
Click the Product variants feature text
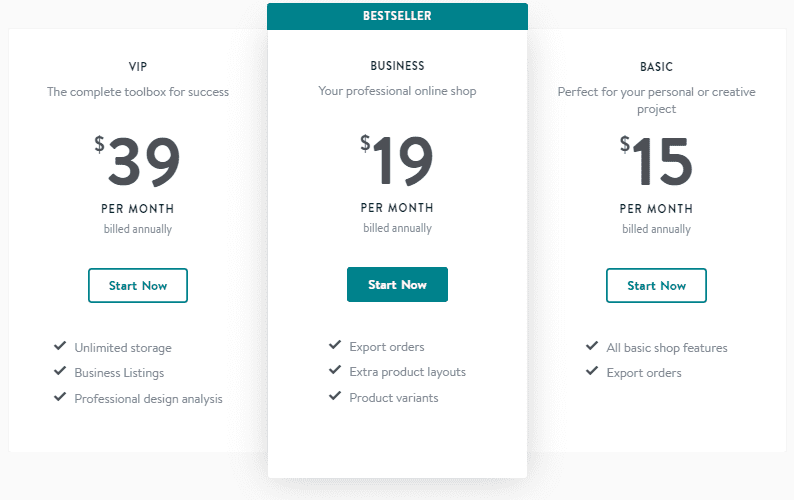click(x=394, y=398)
